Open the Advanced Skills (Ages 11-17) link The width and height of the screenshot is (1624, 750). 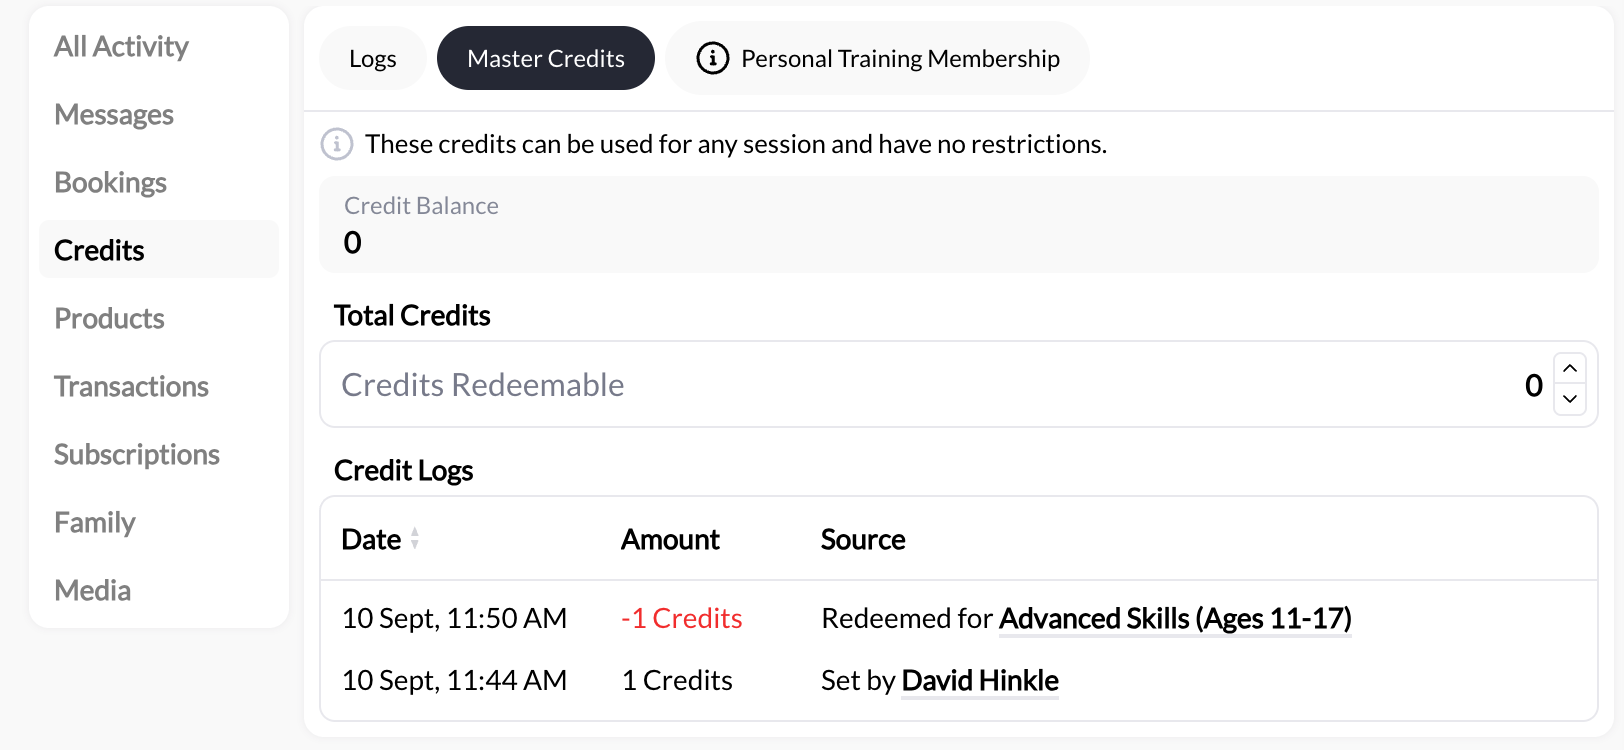[x=1174, y=618]
